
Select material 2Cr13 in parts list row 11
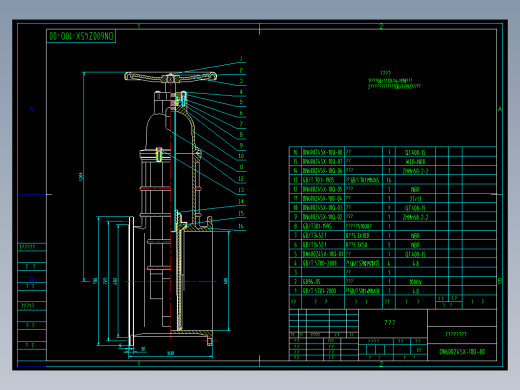[415, 199]
